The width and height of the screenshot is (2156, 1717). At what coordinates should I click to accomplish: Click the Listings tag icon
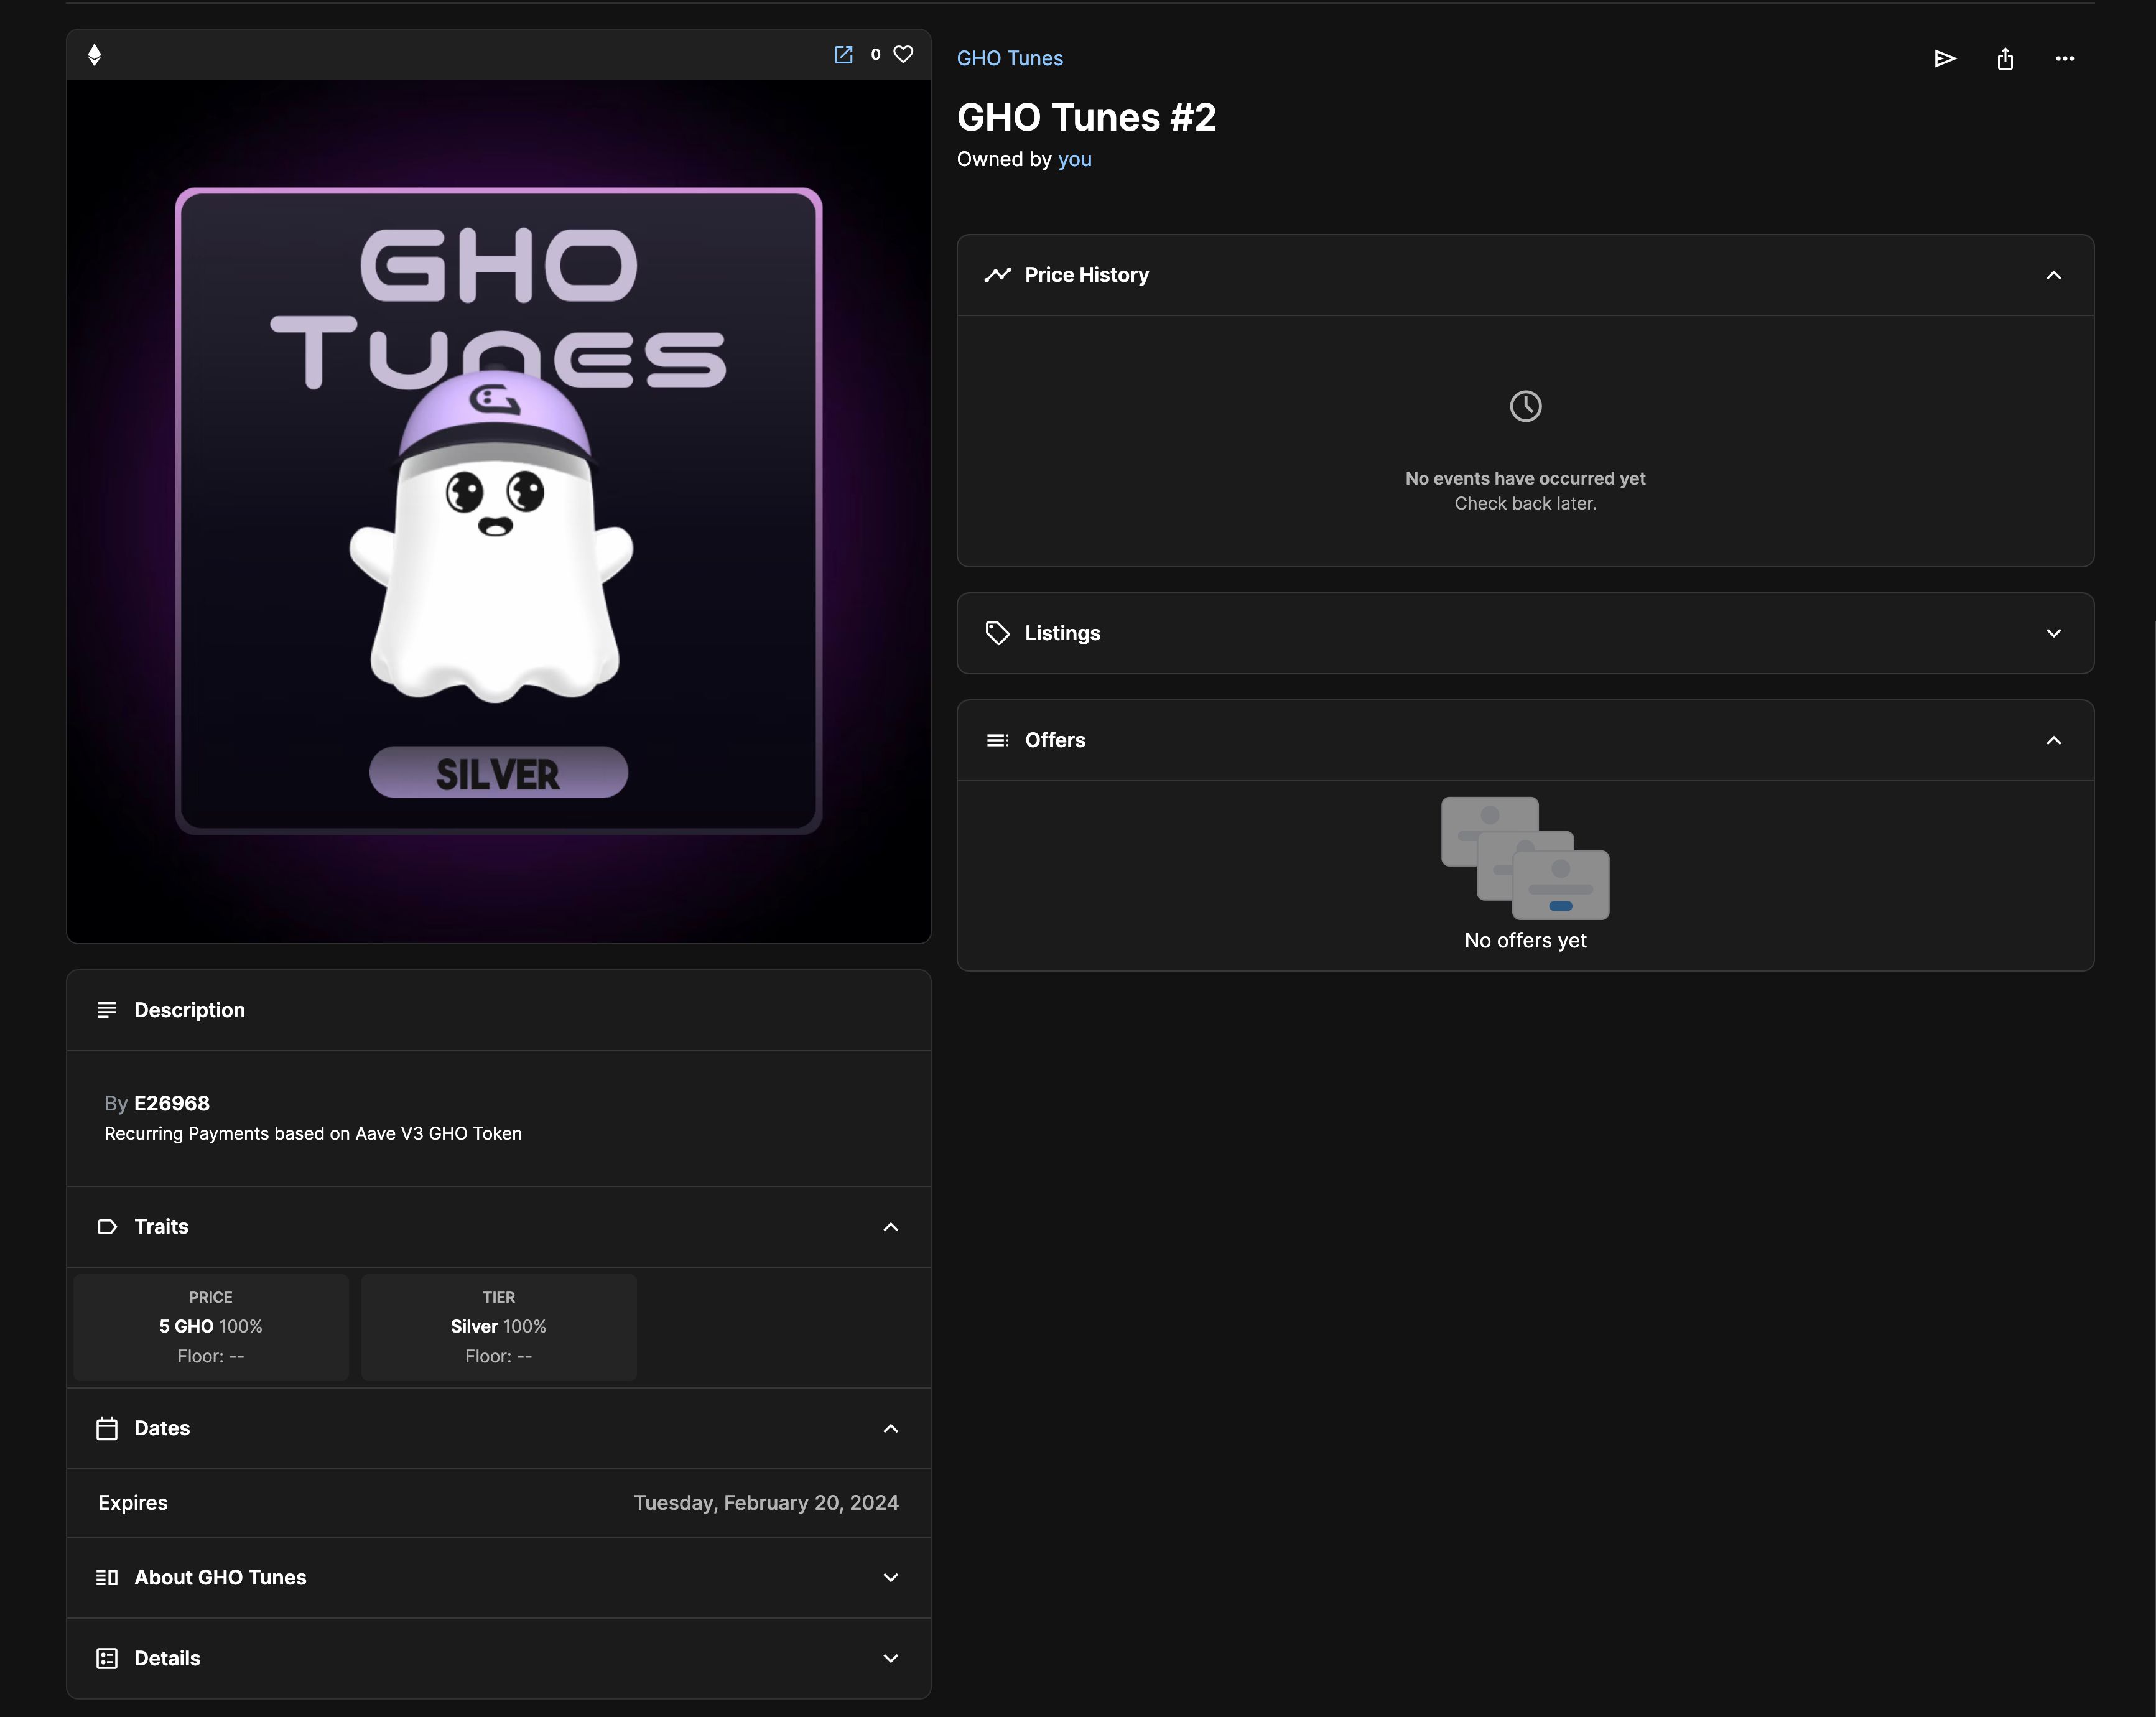tap(997, 633)
